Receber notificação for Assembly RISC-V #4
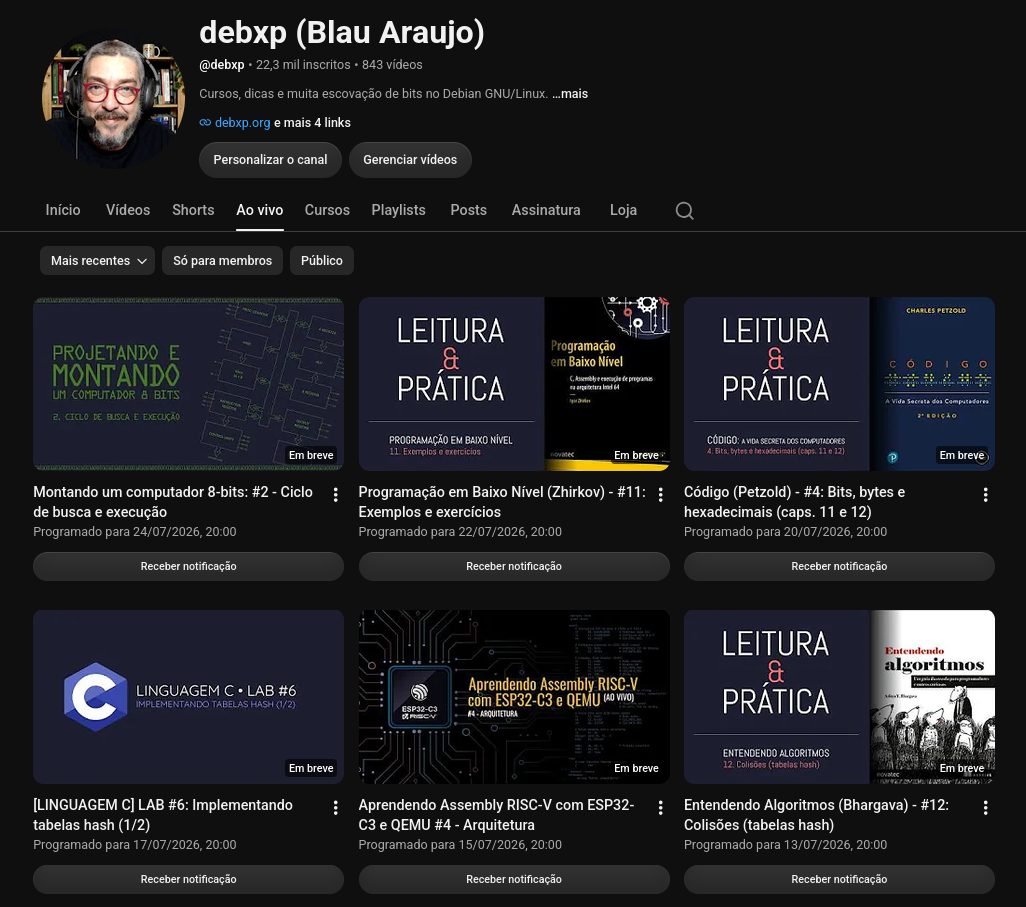1026x907 pixels. pos(514,879)
